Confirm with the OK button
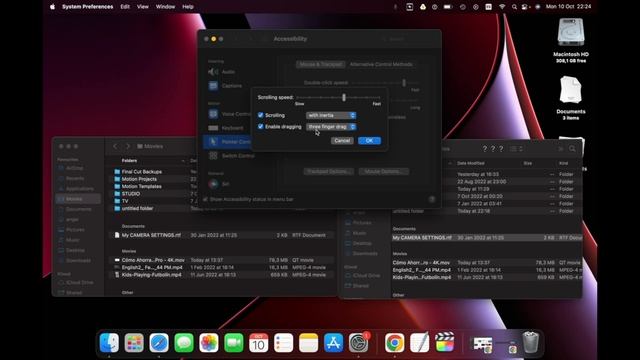640x360 pixels. pos(369,141)
